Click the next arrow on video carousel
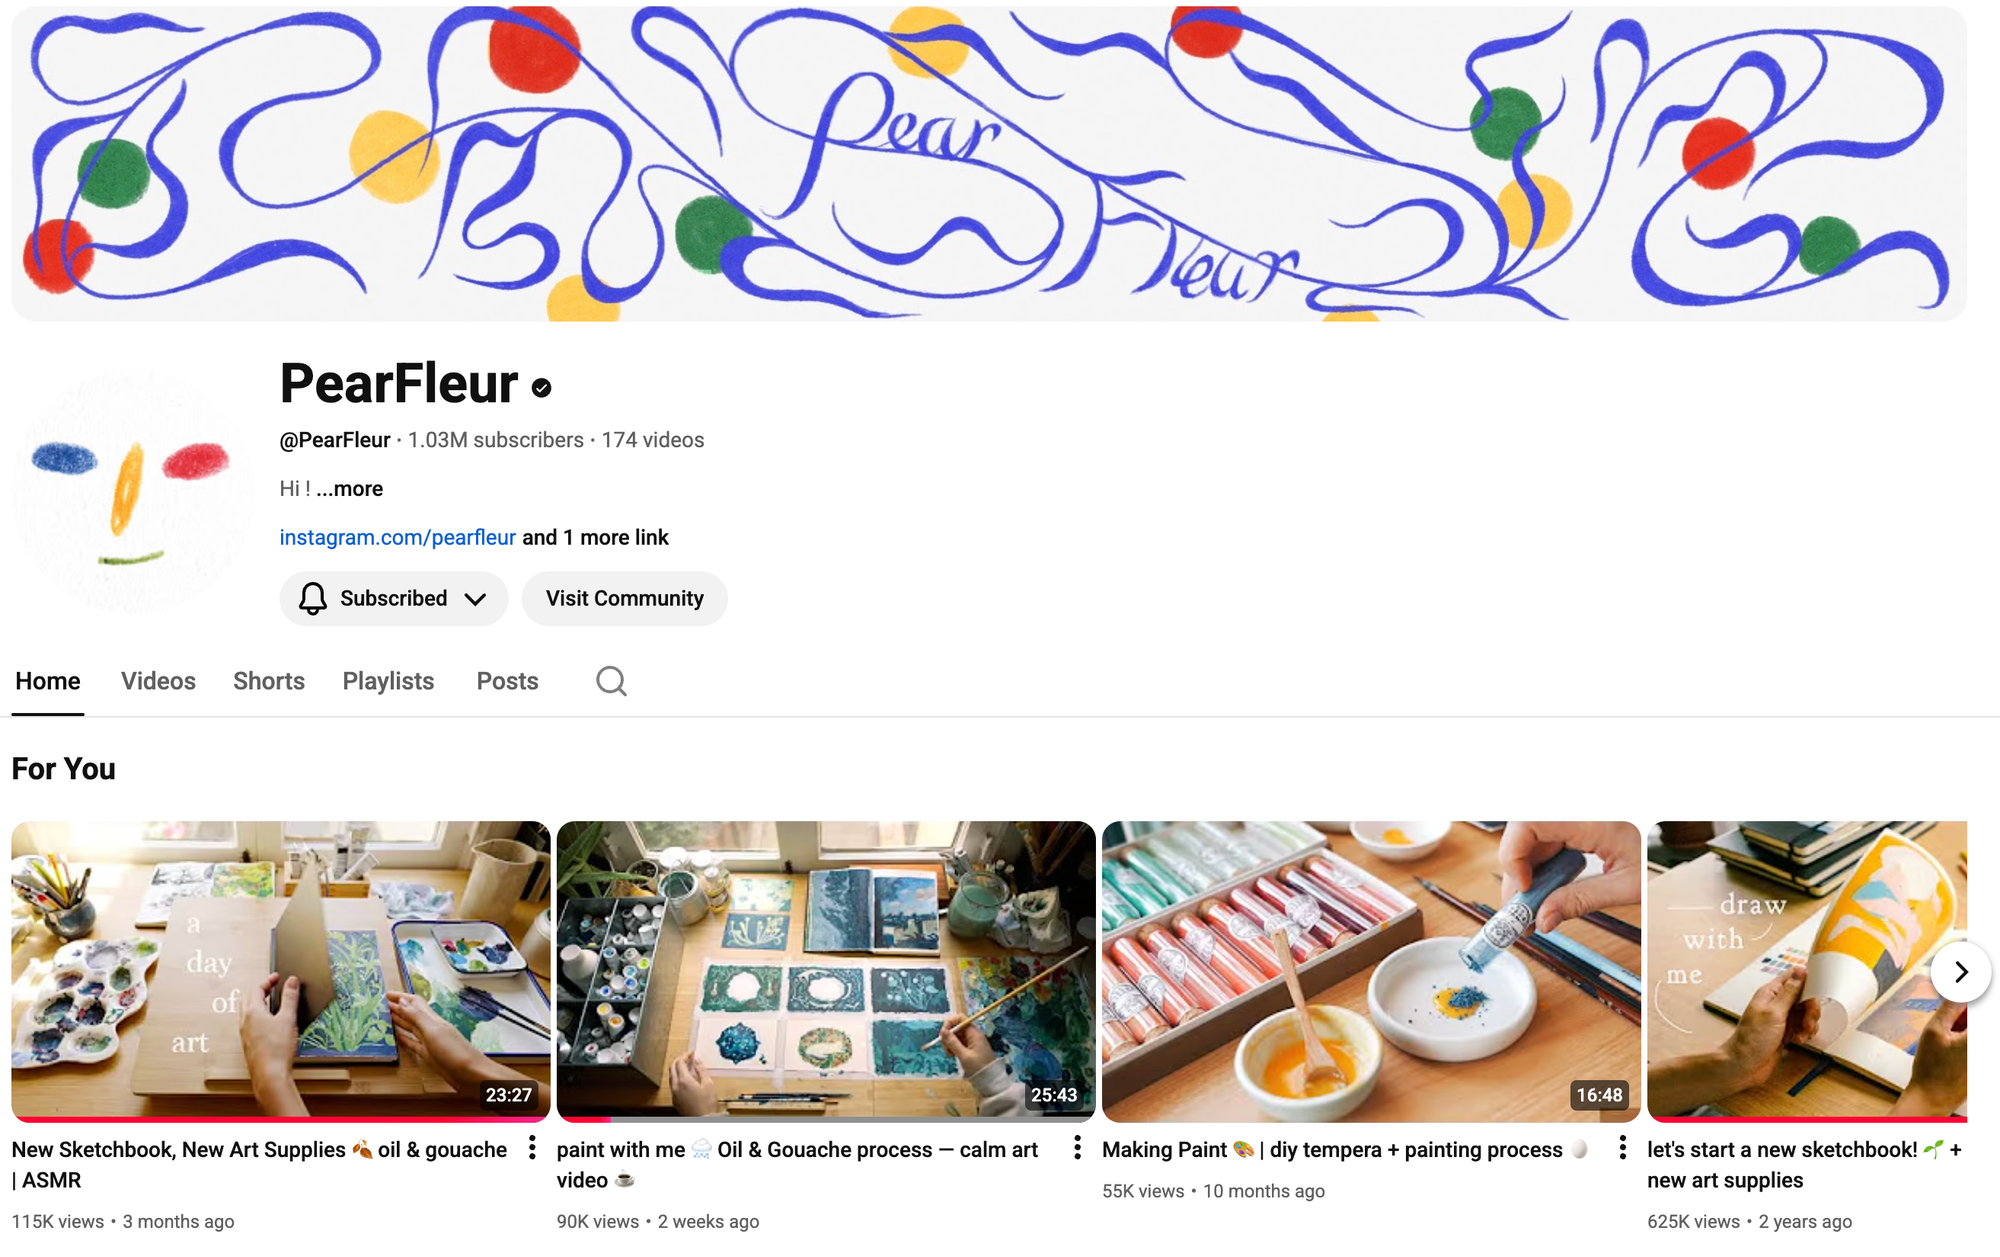This screenshot has height=1257, width=2000. [1961, 971]
